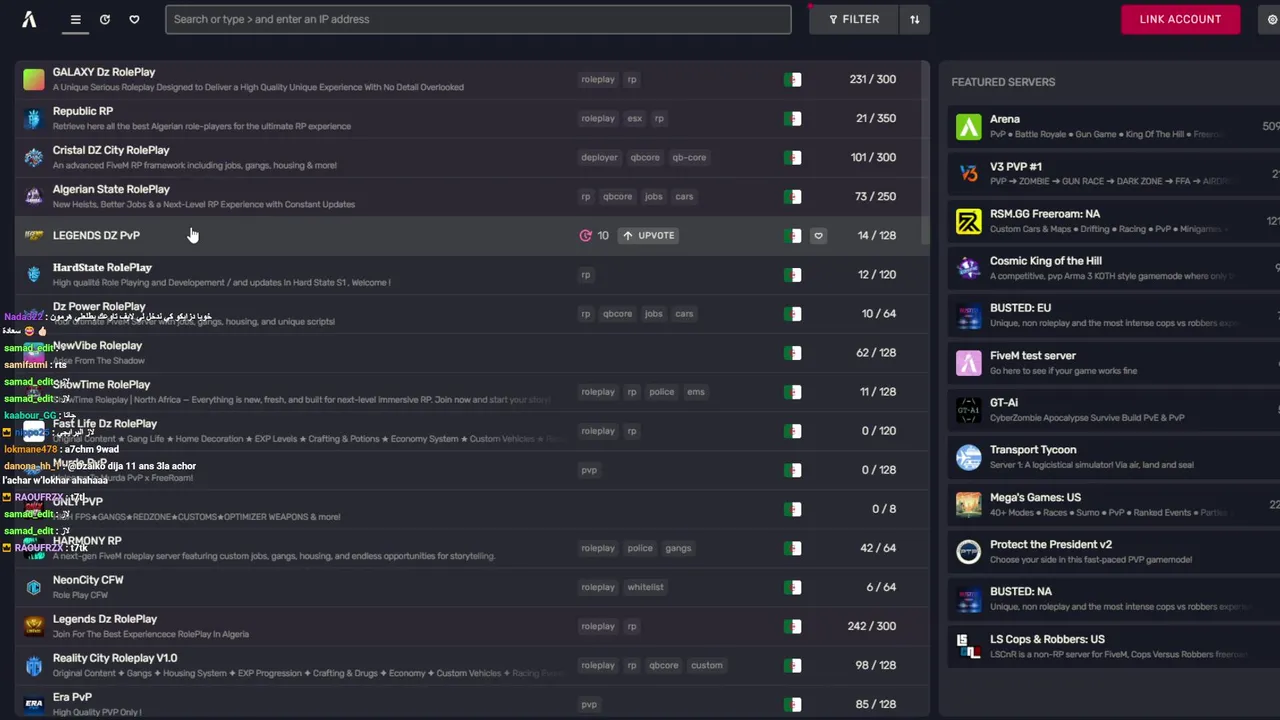
Task: Click the server list vertical scrollbar
Action: point(925,150)
